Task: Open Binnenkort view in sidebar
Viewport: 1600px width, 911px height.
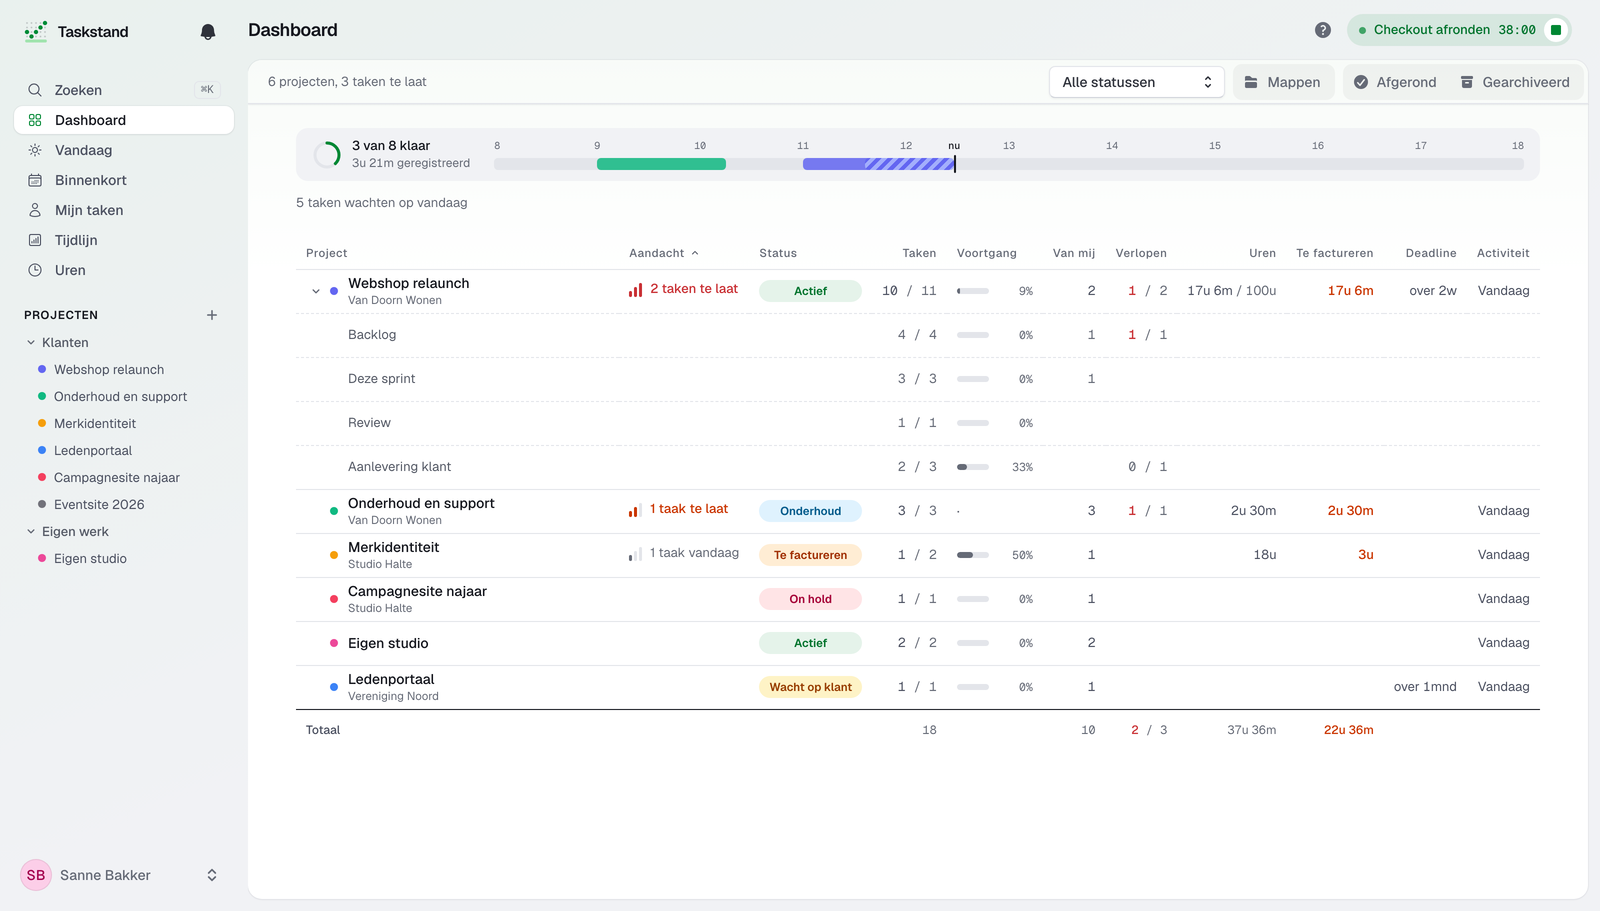Action: [x=124, y=180]
